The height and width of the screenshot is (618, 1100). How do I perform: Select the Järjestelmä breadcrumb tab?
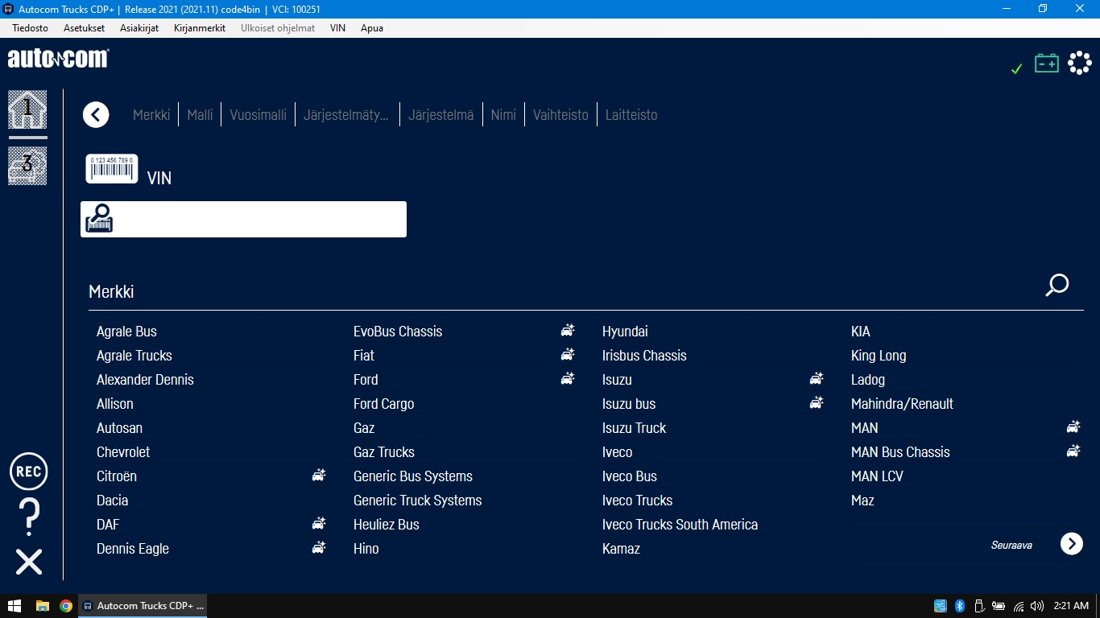pos(441,114)
